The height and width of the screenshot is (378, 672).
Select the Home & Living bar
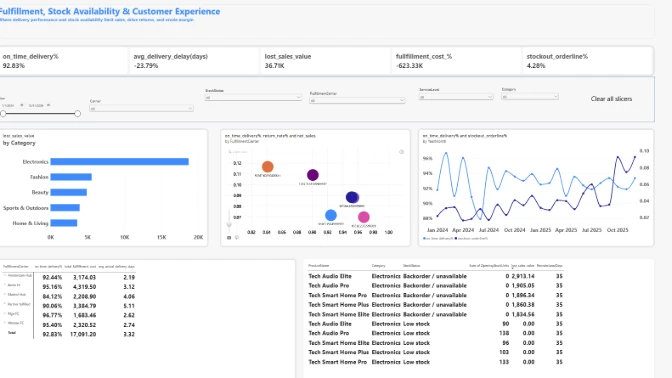coord(64,223)
